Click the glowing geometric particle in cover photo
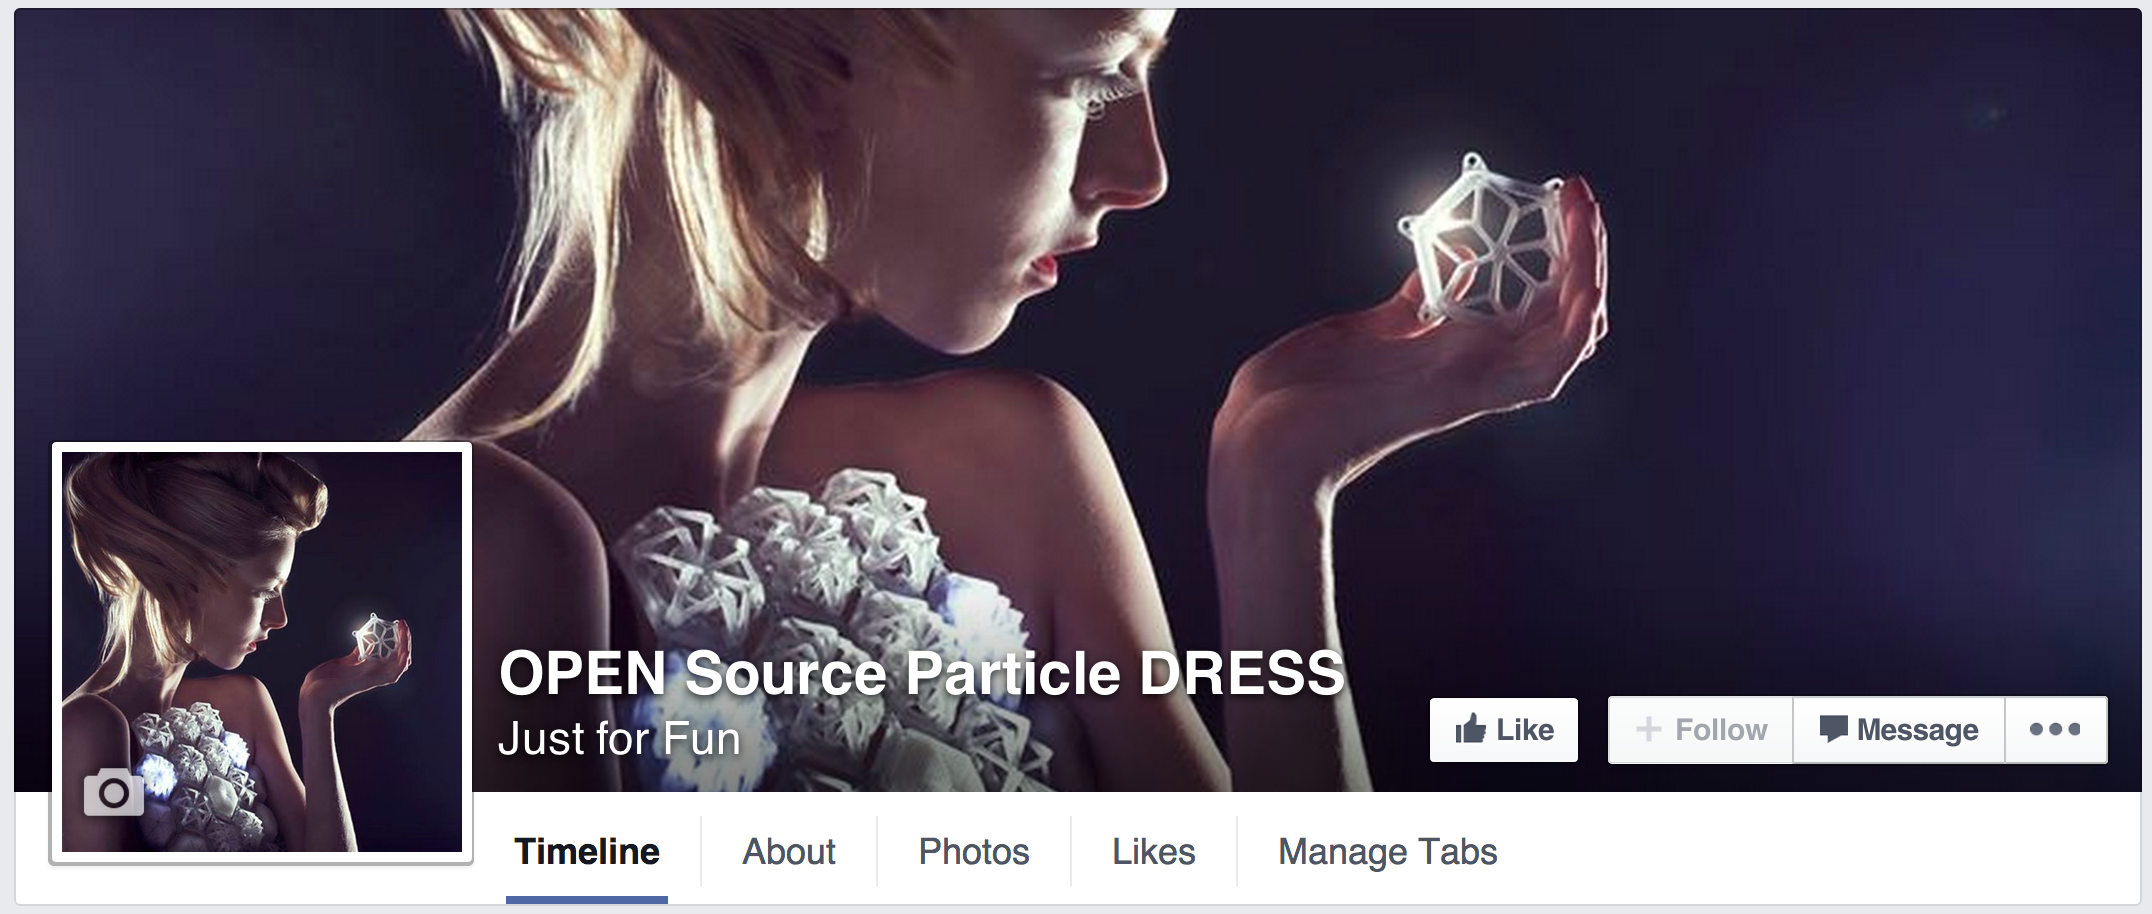This screenshot has height=914, width=2152. (1480, 240)
